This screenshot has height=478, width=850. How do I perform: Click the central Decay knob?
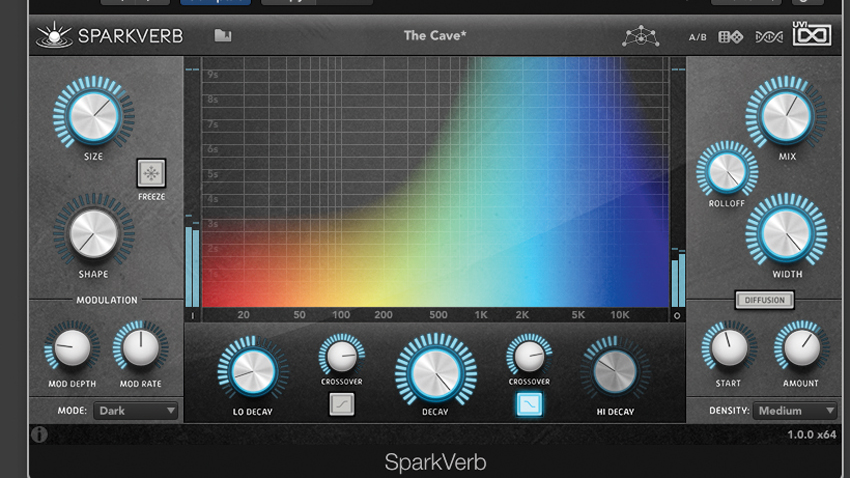[435, 373]
